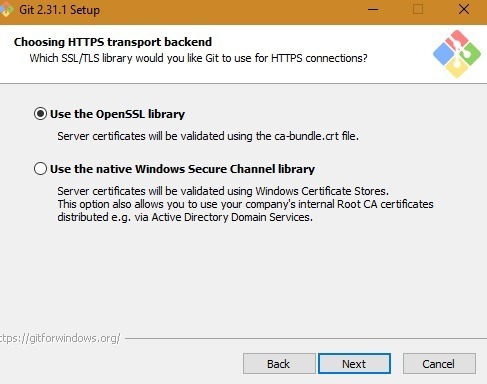The image size is (487, 384).
Task: Click the Active Directory Domain Services text line
Action: click(185, 217)
